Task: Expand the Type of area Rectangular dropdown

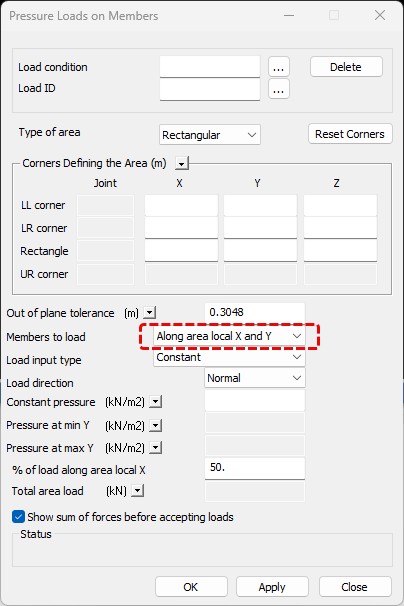Action: coord(210,135)
